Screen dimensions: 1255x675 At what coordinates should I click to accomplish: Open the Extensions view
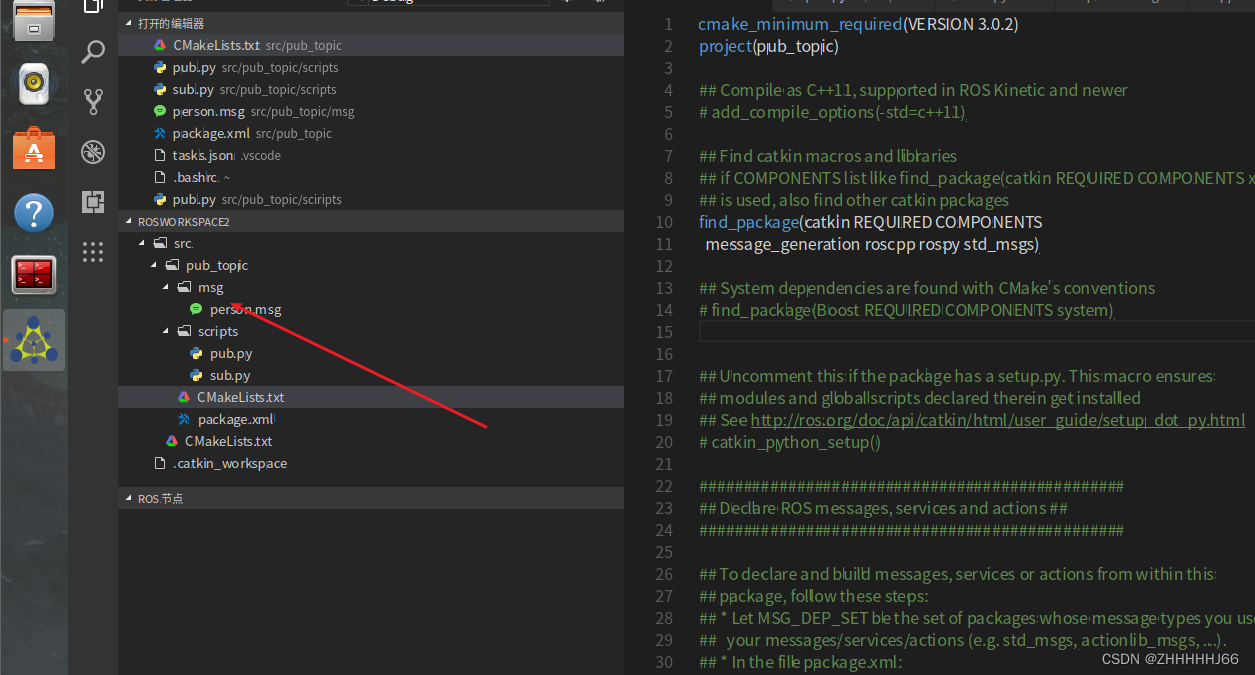pyautogui.click(x=93, y=201)
